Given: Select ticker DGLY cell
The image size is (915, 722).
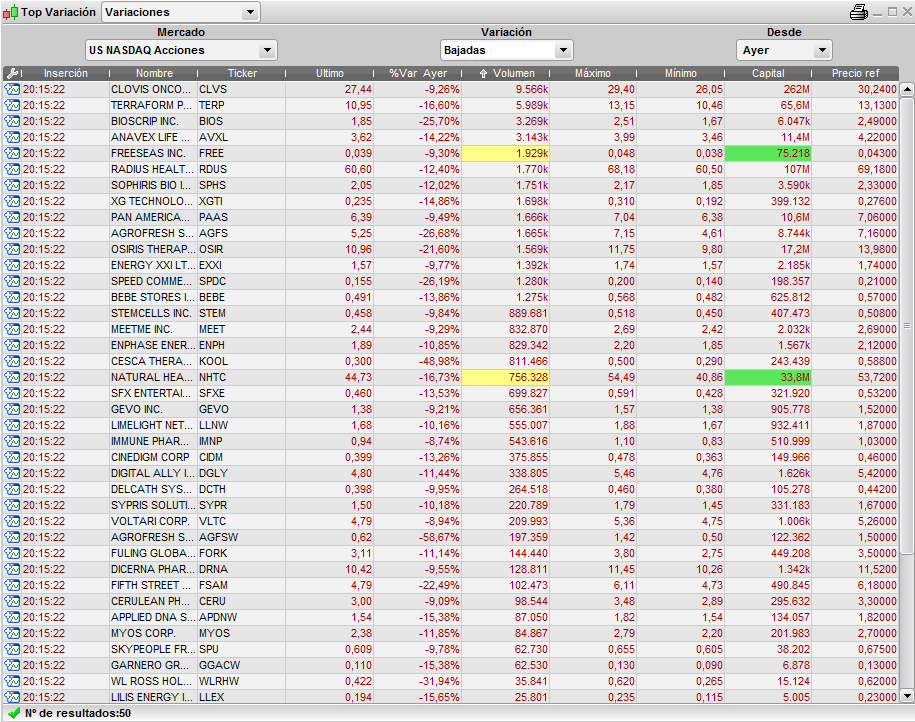Looking at the screenshot, I should point(242,473).
